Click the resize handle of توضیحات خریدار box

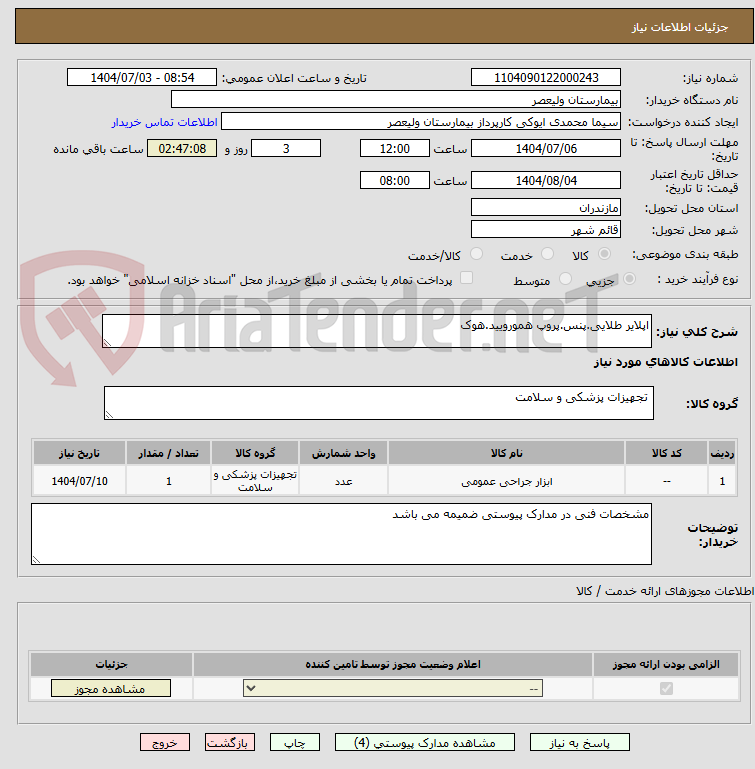(x=36, y=560)
